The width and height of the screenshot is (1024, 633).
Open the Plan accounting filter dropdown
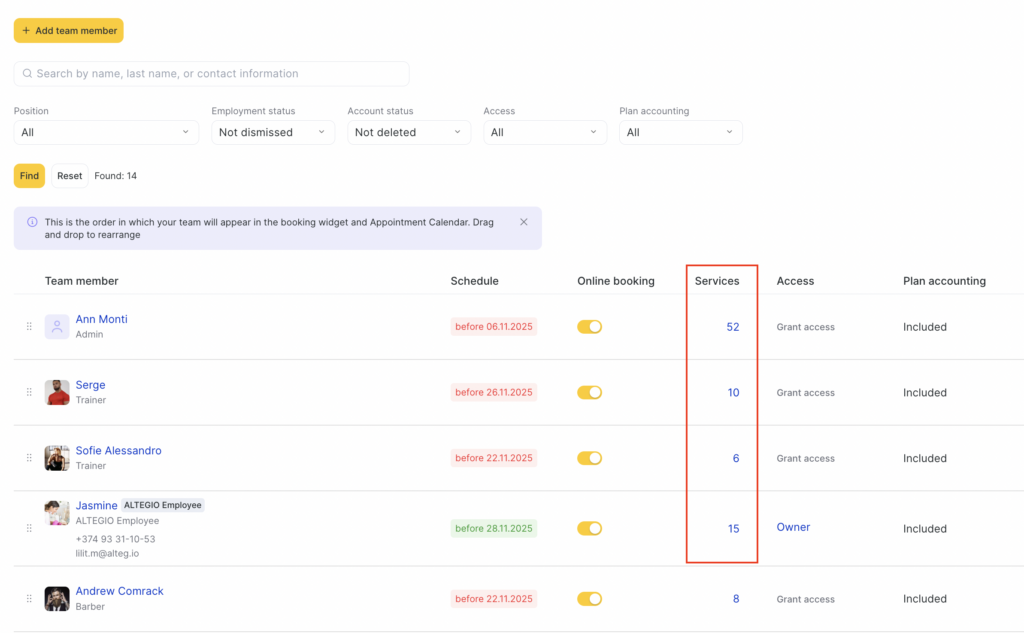680,132
